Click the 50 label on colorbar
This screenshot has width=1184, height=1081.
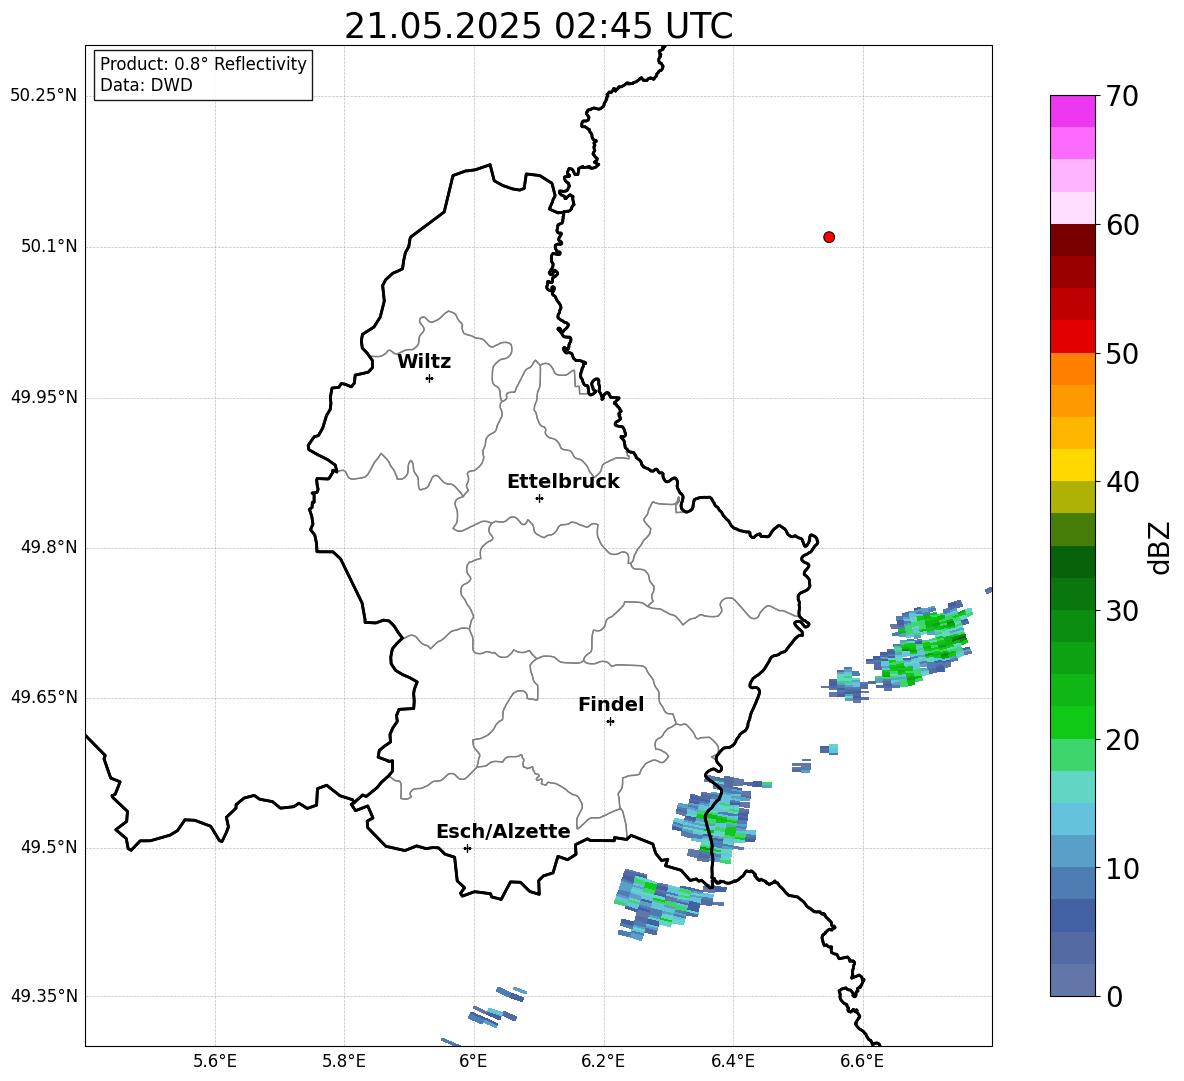1122,353
